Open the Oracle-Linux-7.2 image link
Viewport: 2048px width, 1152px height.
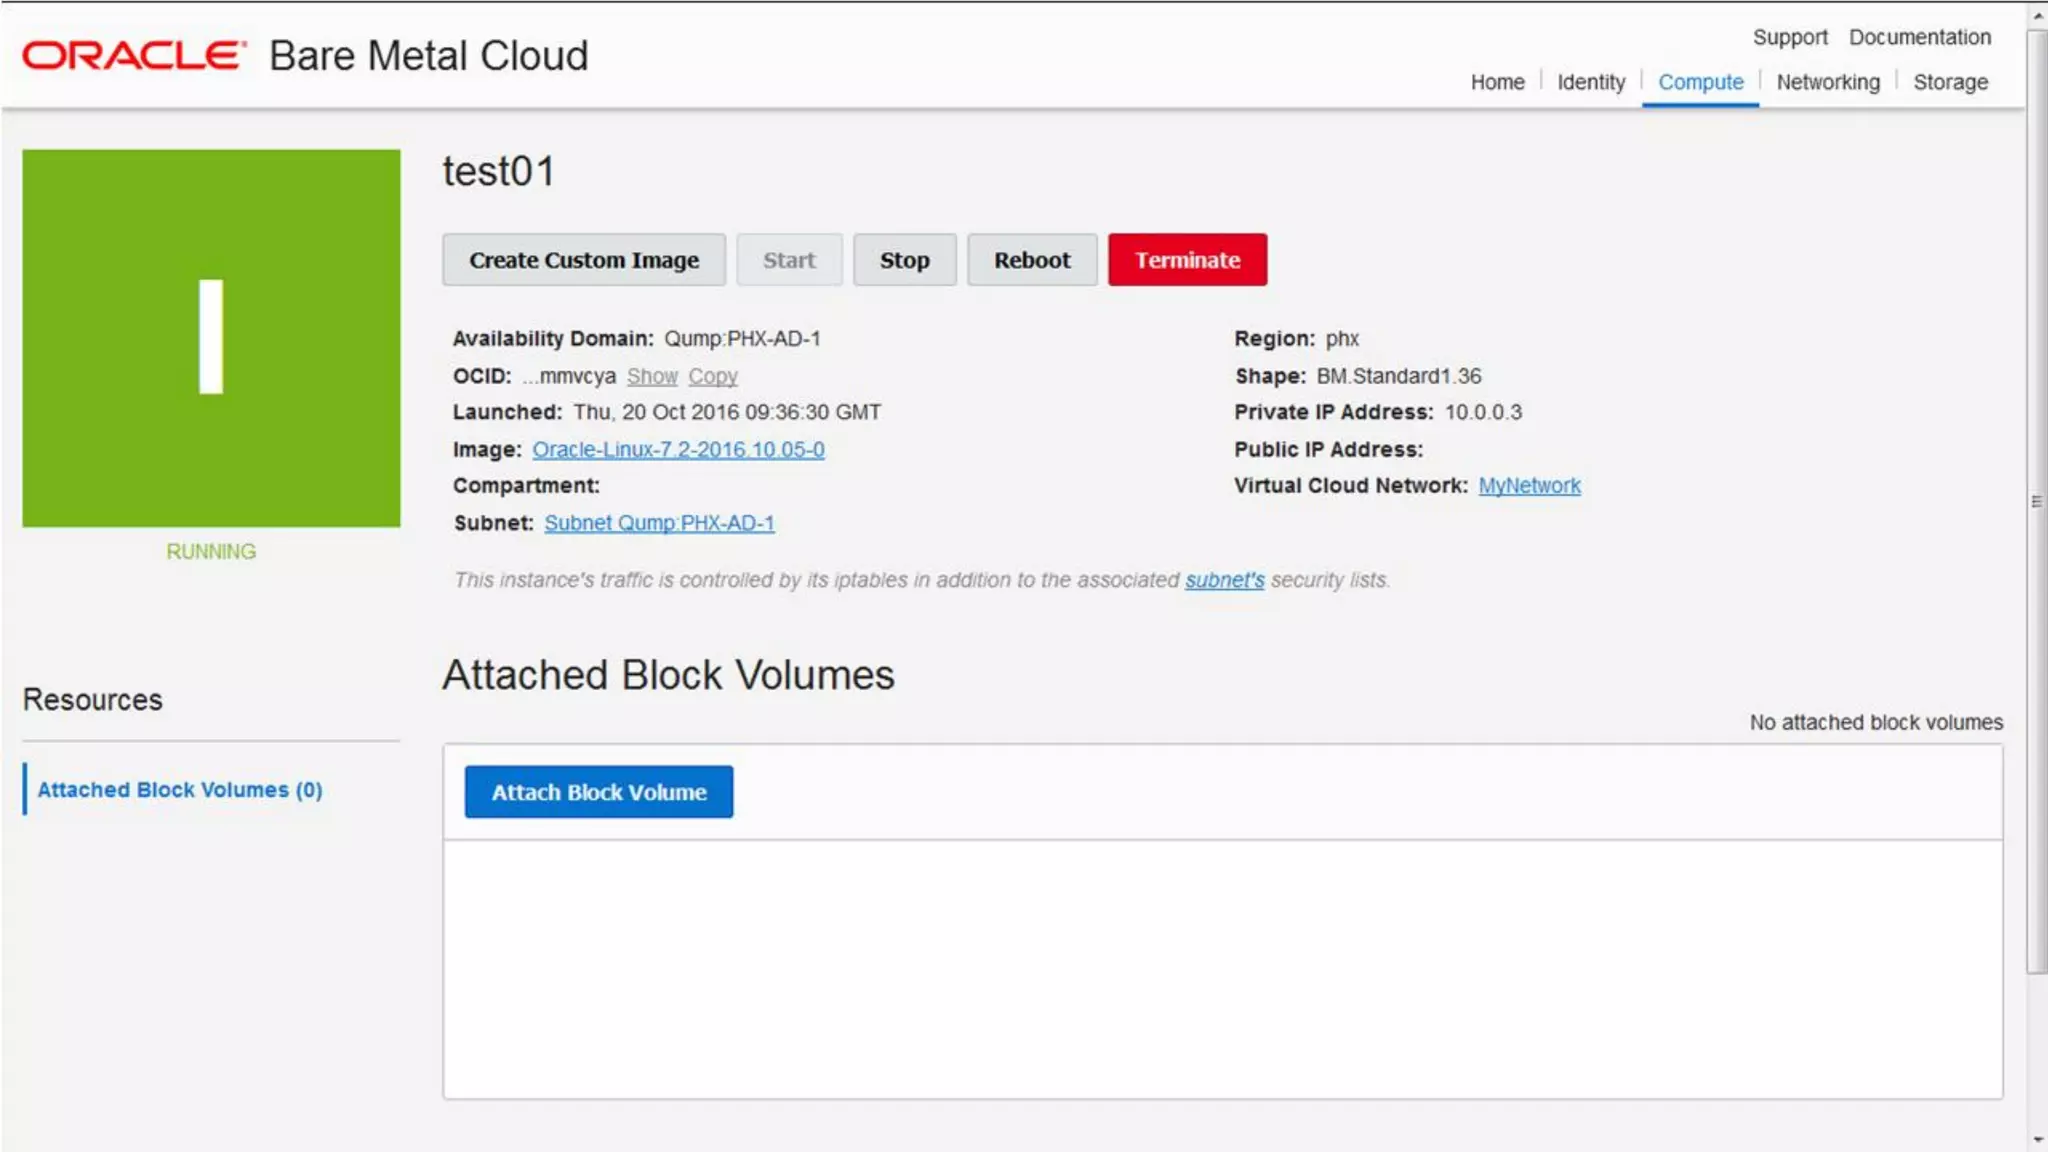(x=678, y=449)
